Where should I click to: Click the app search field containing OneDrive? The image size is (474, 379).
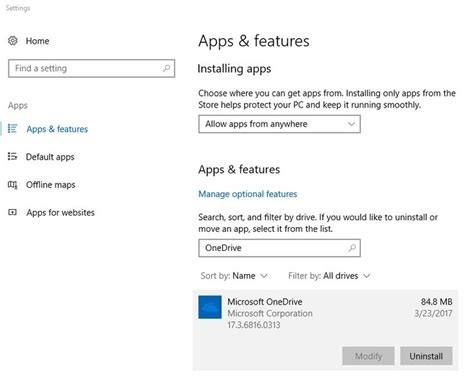point(279,248)
